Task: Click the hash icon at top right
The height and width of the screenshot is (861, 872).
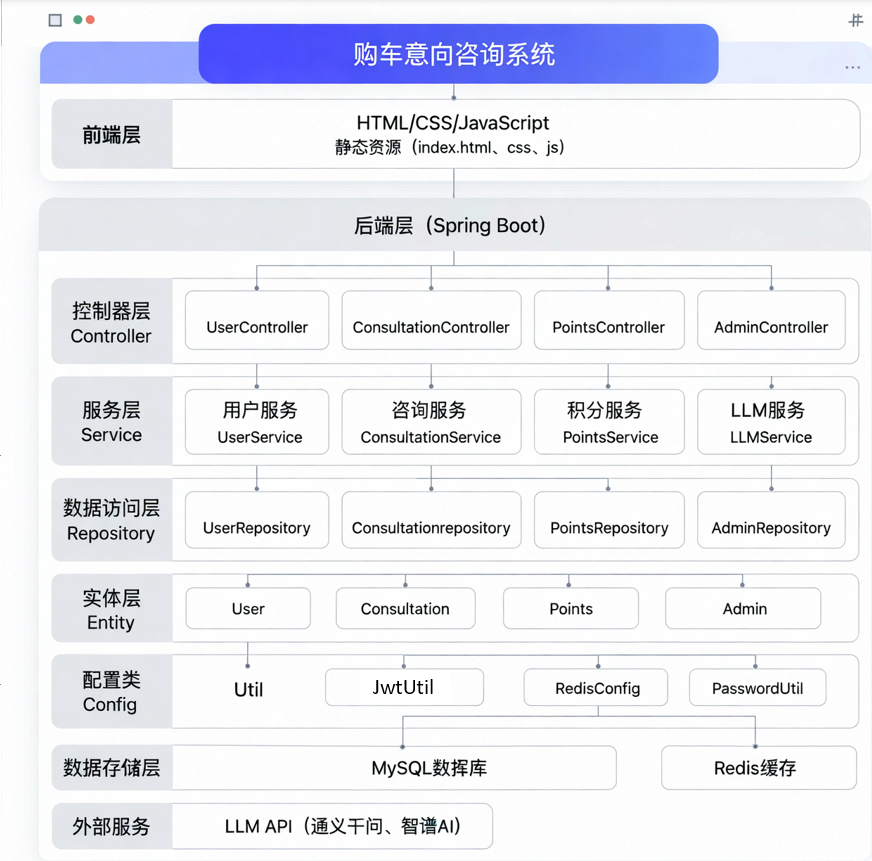Action: point(855,21)
